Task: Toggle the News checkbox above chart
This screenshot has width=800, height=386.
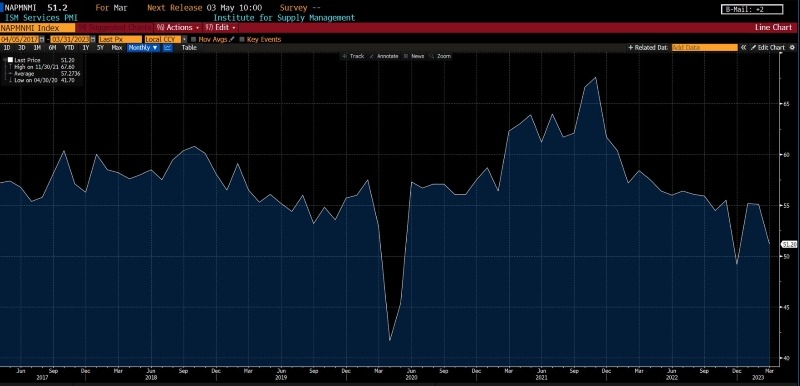Action: 406,56
